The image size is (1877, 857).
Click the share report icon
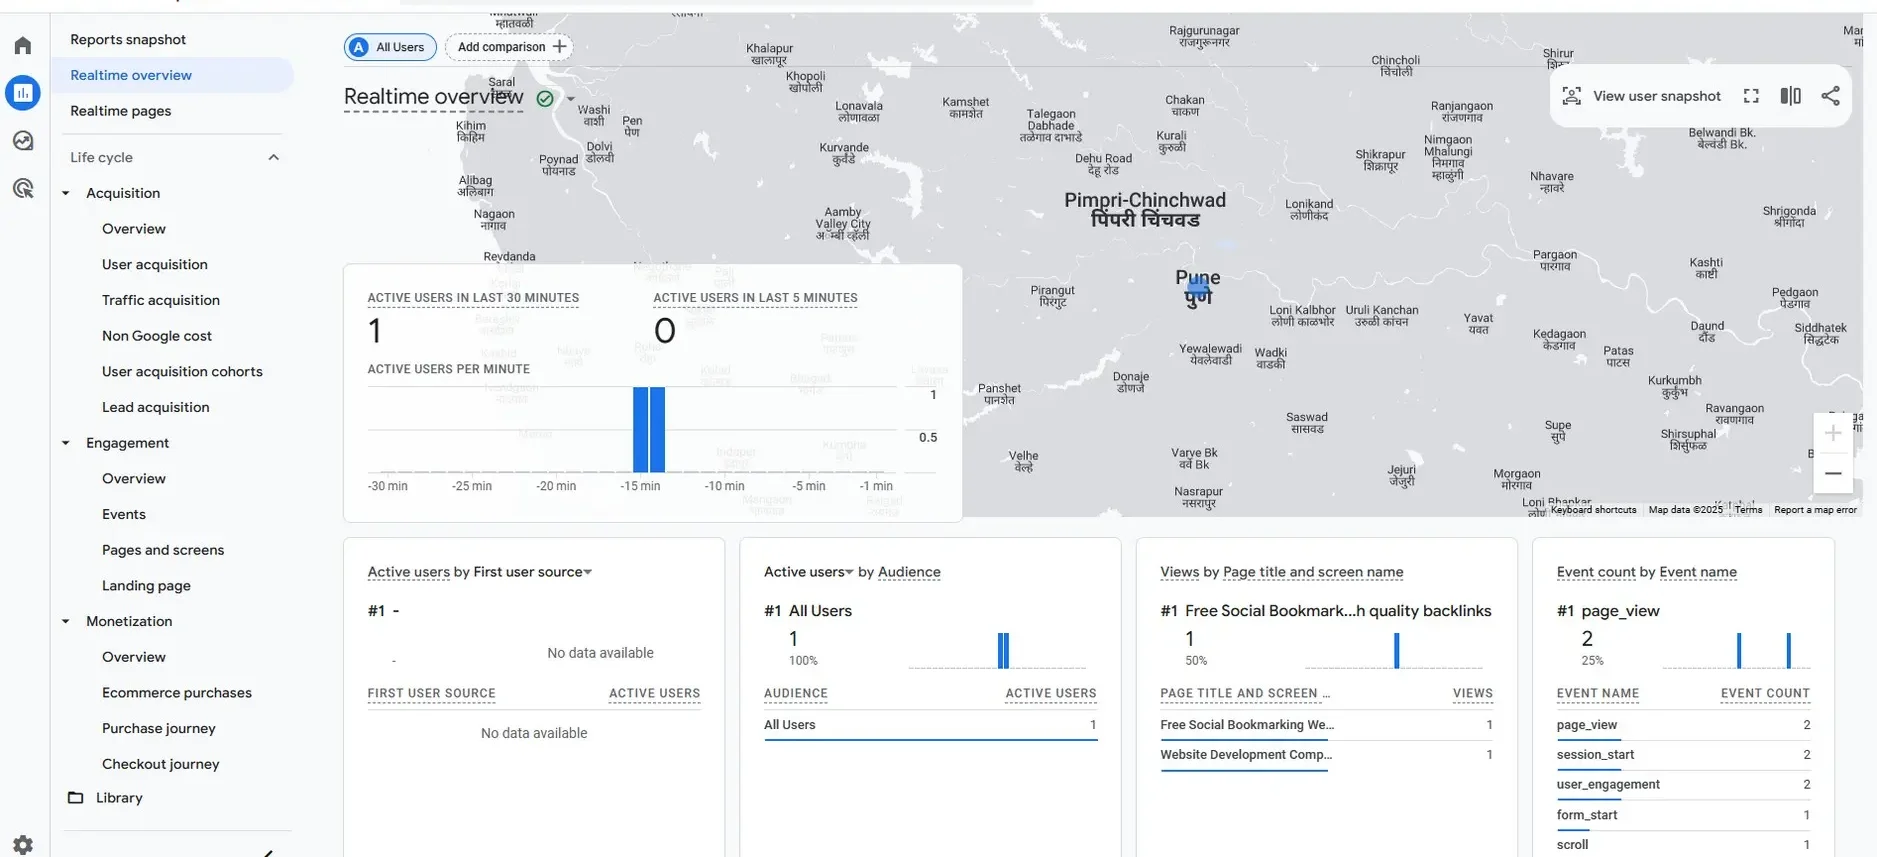pos(1830,96)
